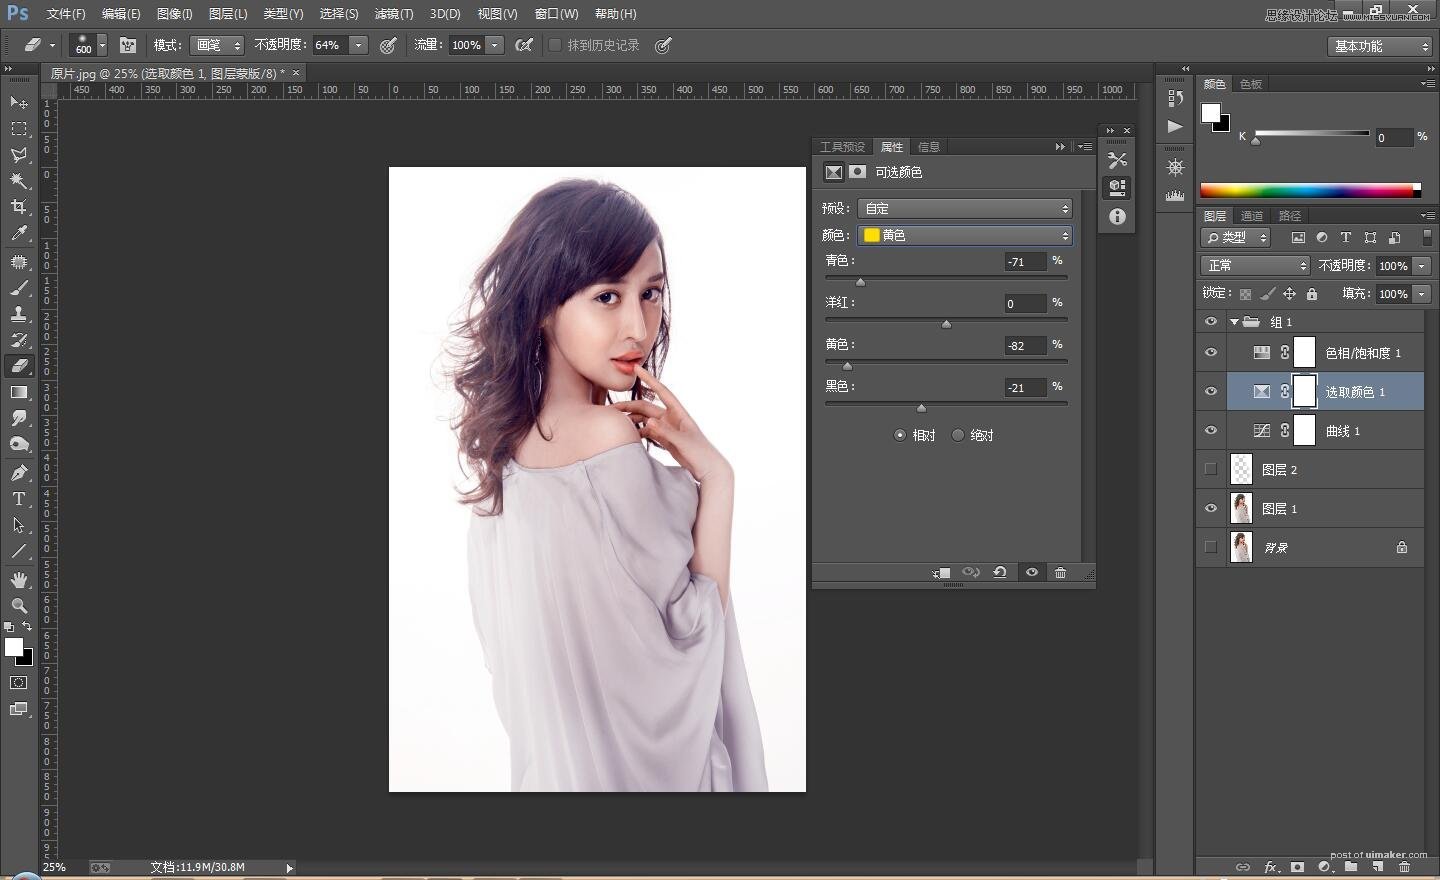Open the brush panel toggle icon
This screenshot has width=1440, height=880.
[x=128, y=45]
